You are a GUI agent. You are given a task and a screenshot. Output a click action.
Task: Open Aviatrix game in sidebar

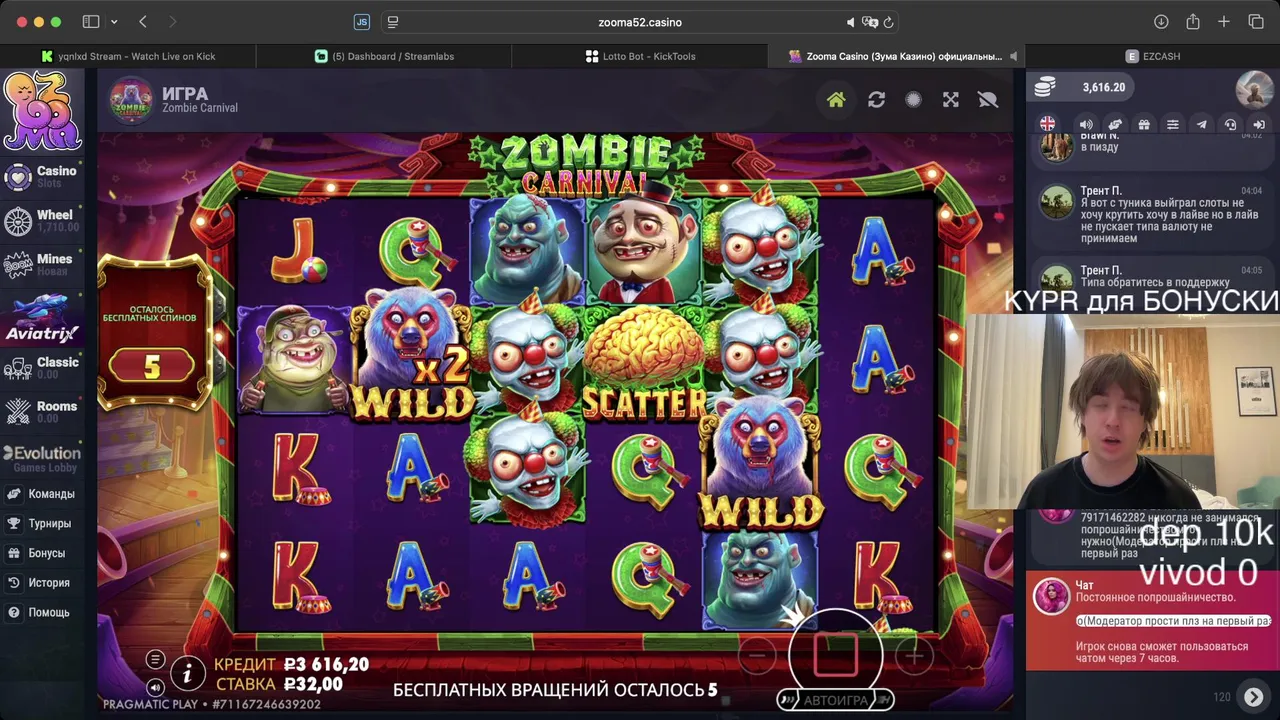click(42, 318)
